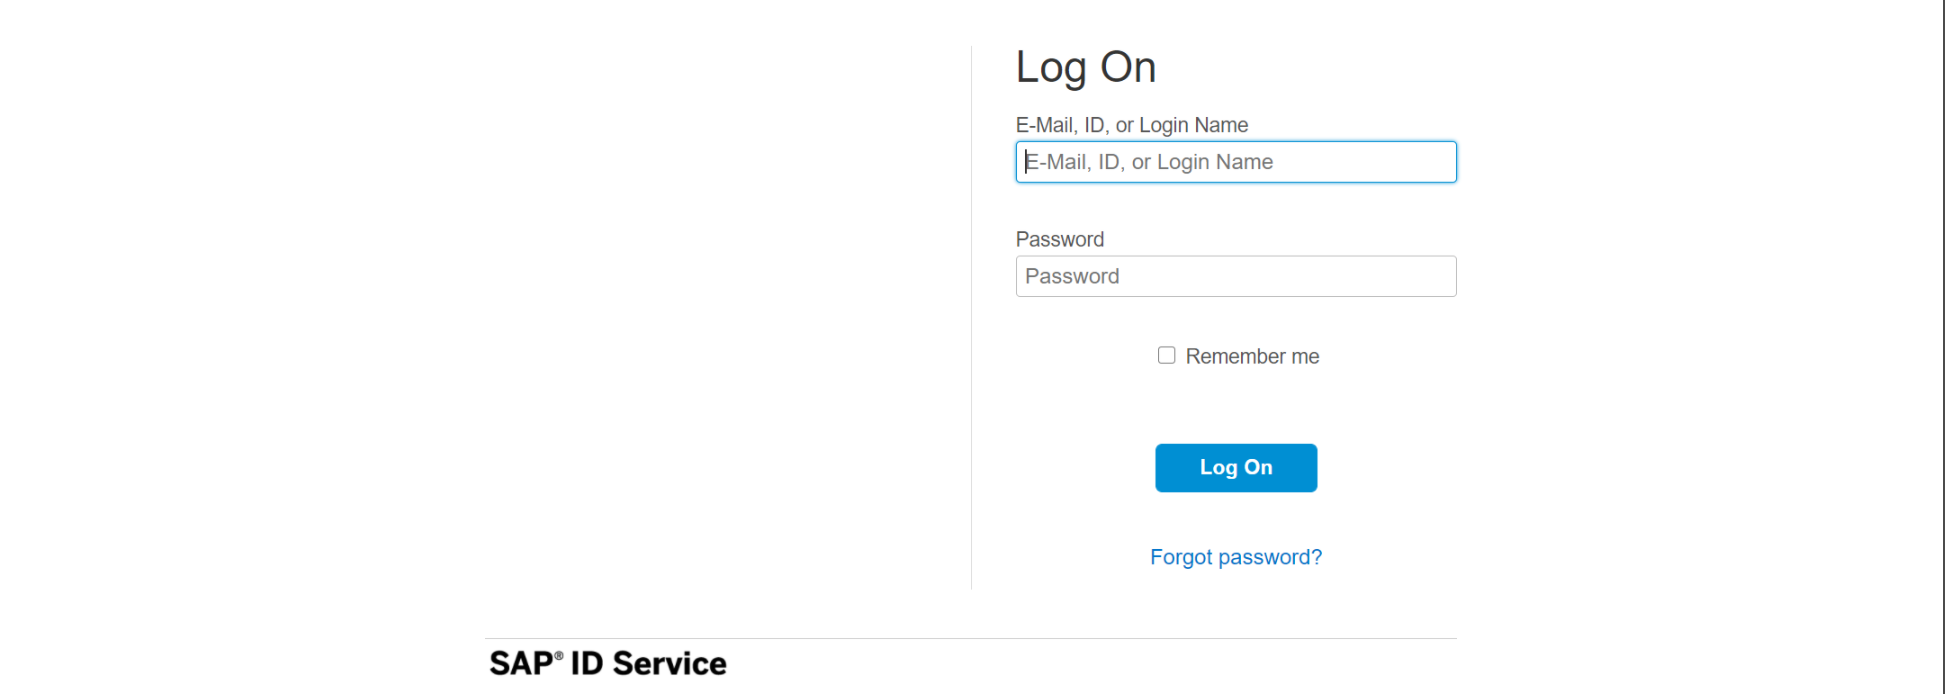Click the placeholder text in the Password field

(1071, 277)
